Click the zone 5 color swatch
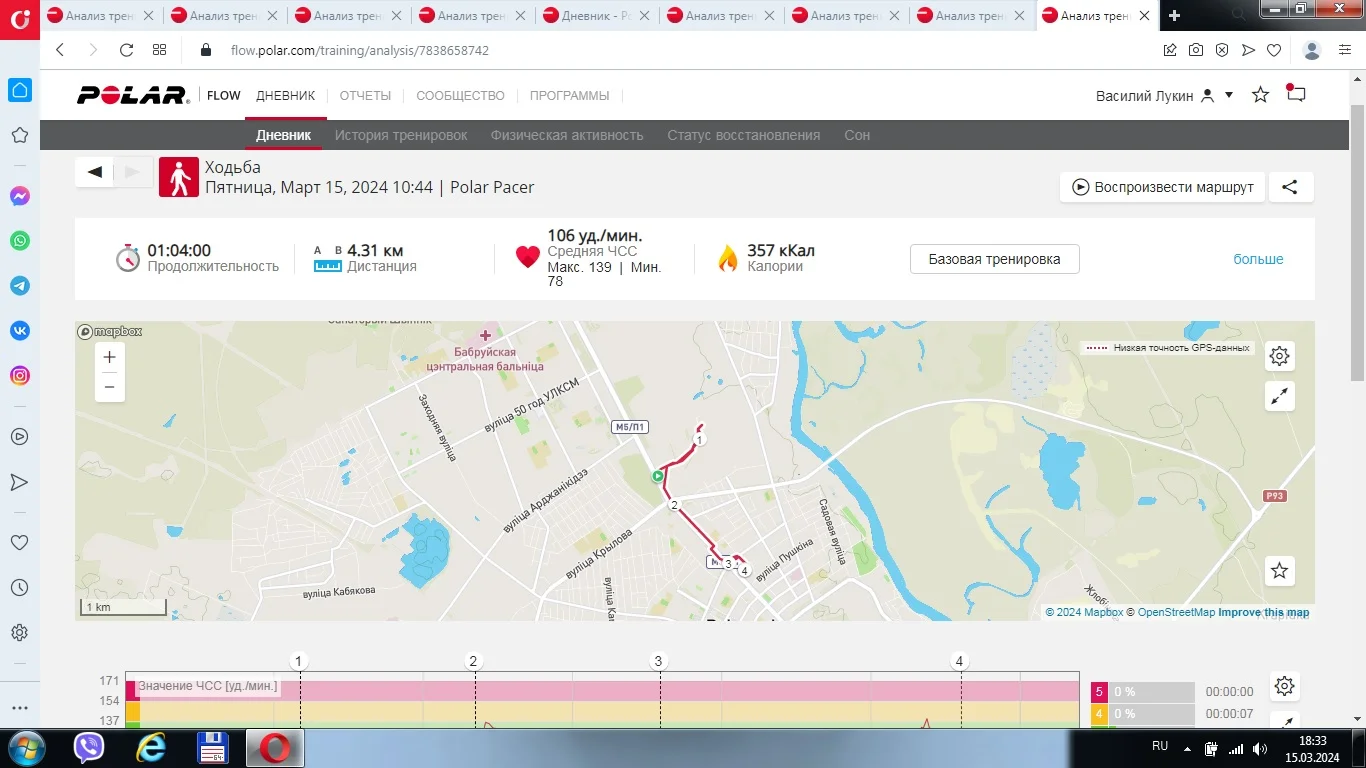The width and height of the screenshot is (1366, 768). [1098, 691]
